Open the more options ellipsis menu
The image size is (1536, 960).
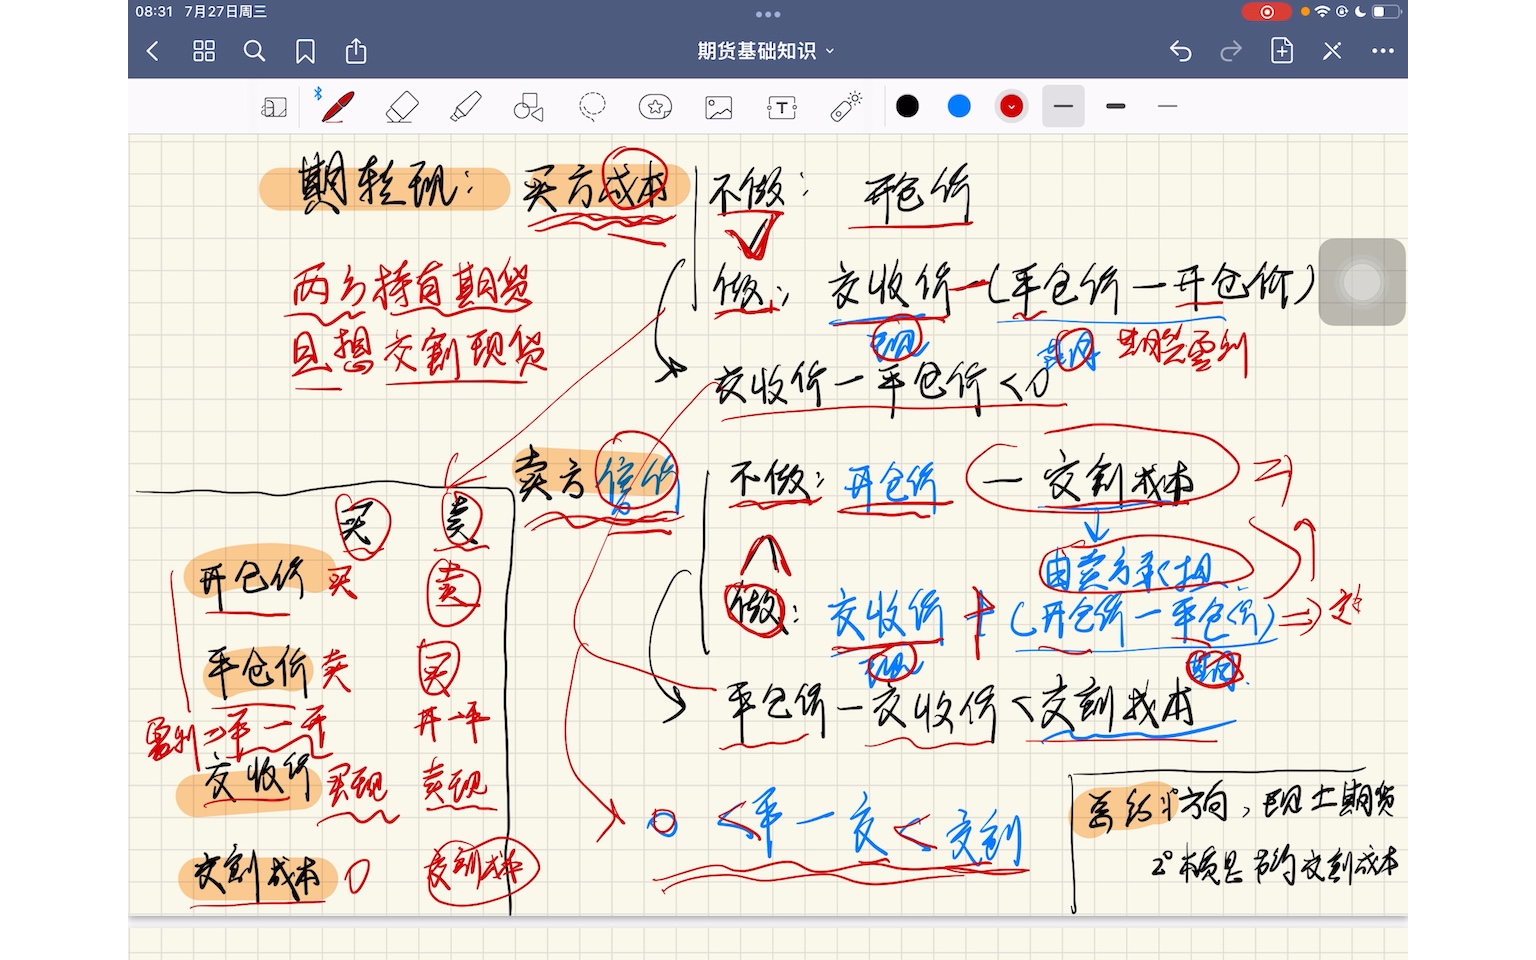pos(1383,51)
